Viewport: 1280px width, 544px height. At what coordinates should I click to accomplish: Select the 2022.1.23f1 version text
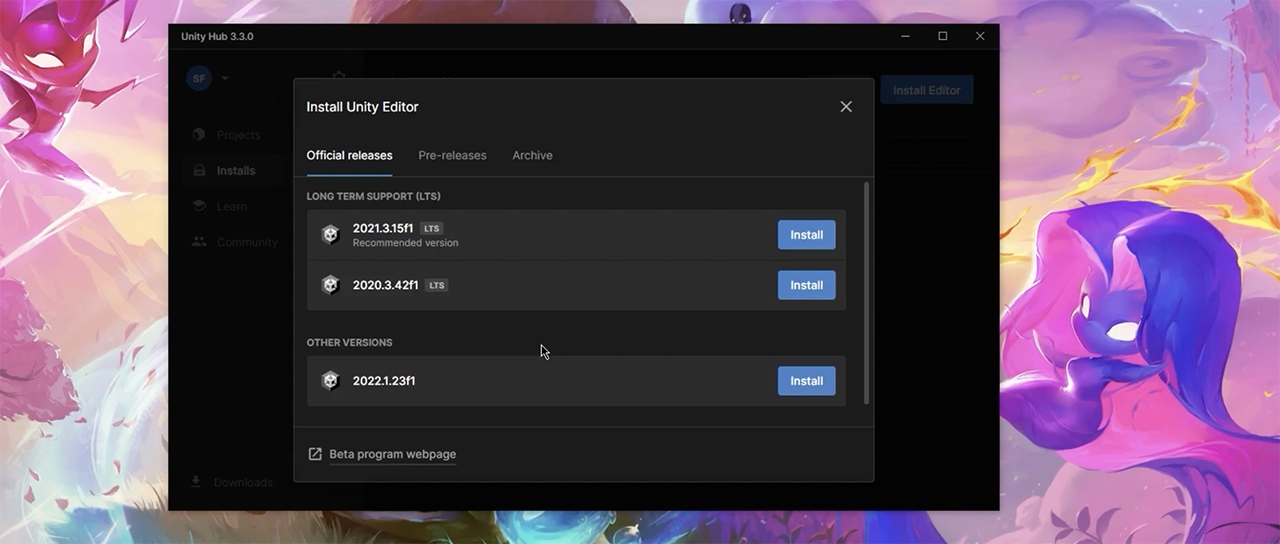[384, 381]
